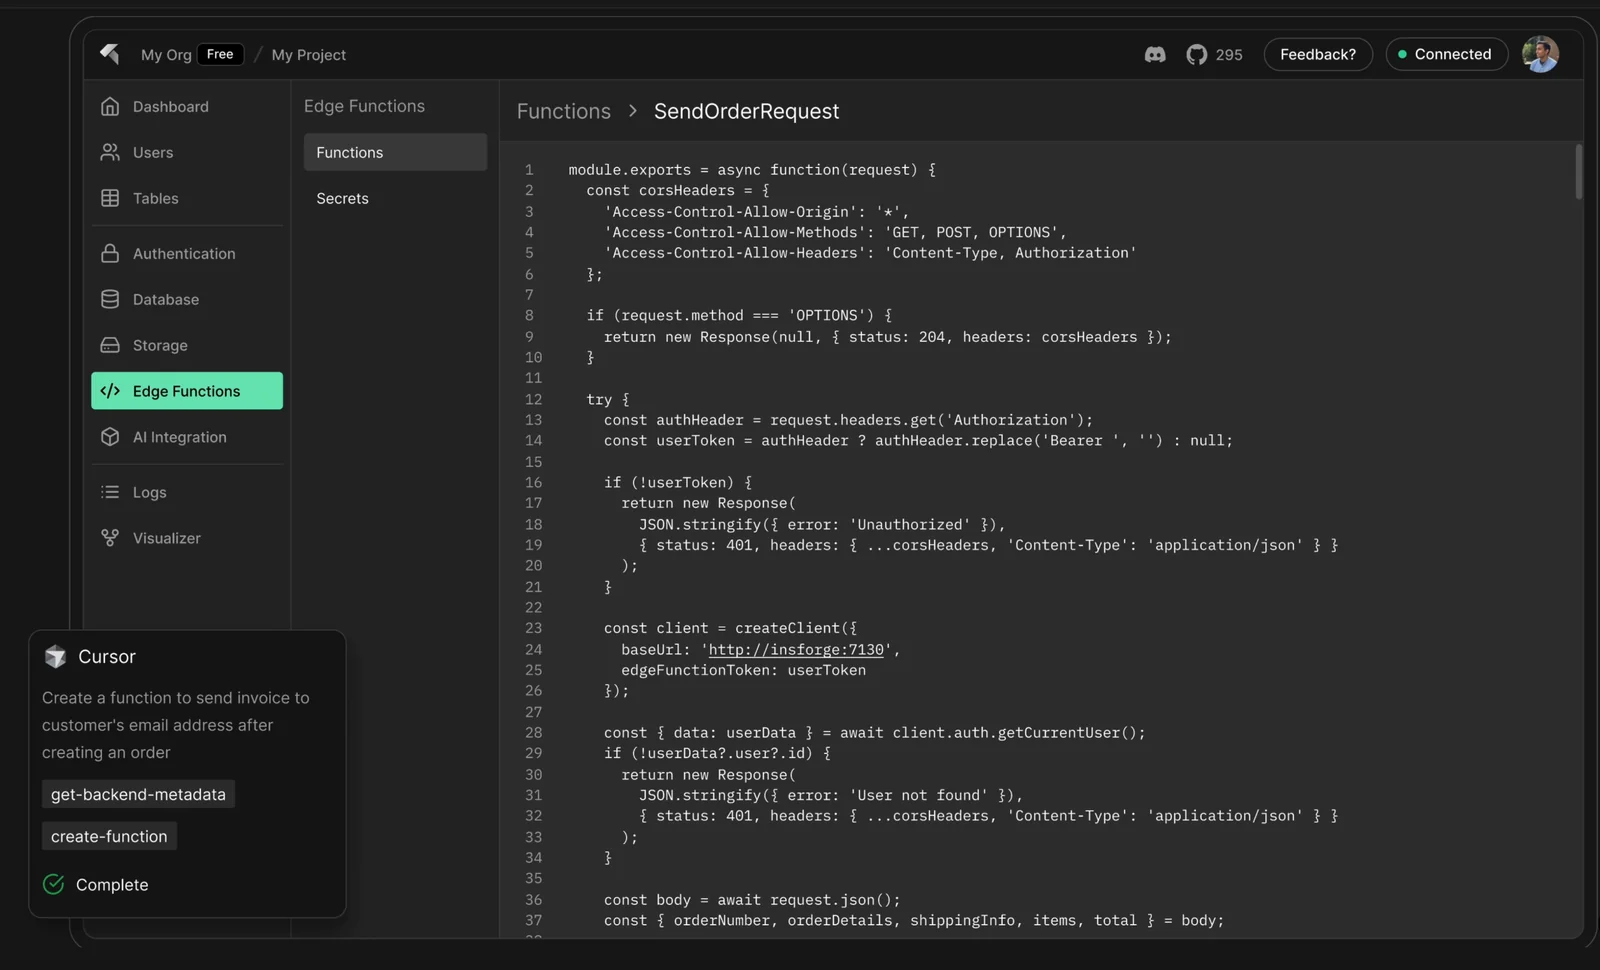Click the http://insforge:7130 link in code
Screen dimensions: 1600x970
click(796, 650)
